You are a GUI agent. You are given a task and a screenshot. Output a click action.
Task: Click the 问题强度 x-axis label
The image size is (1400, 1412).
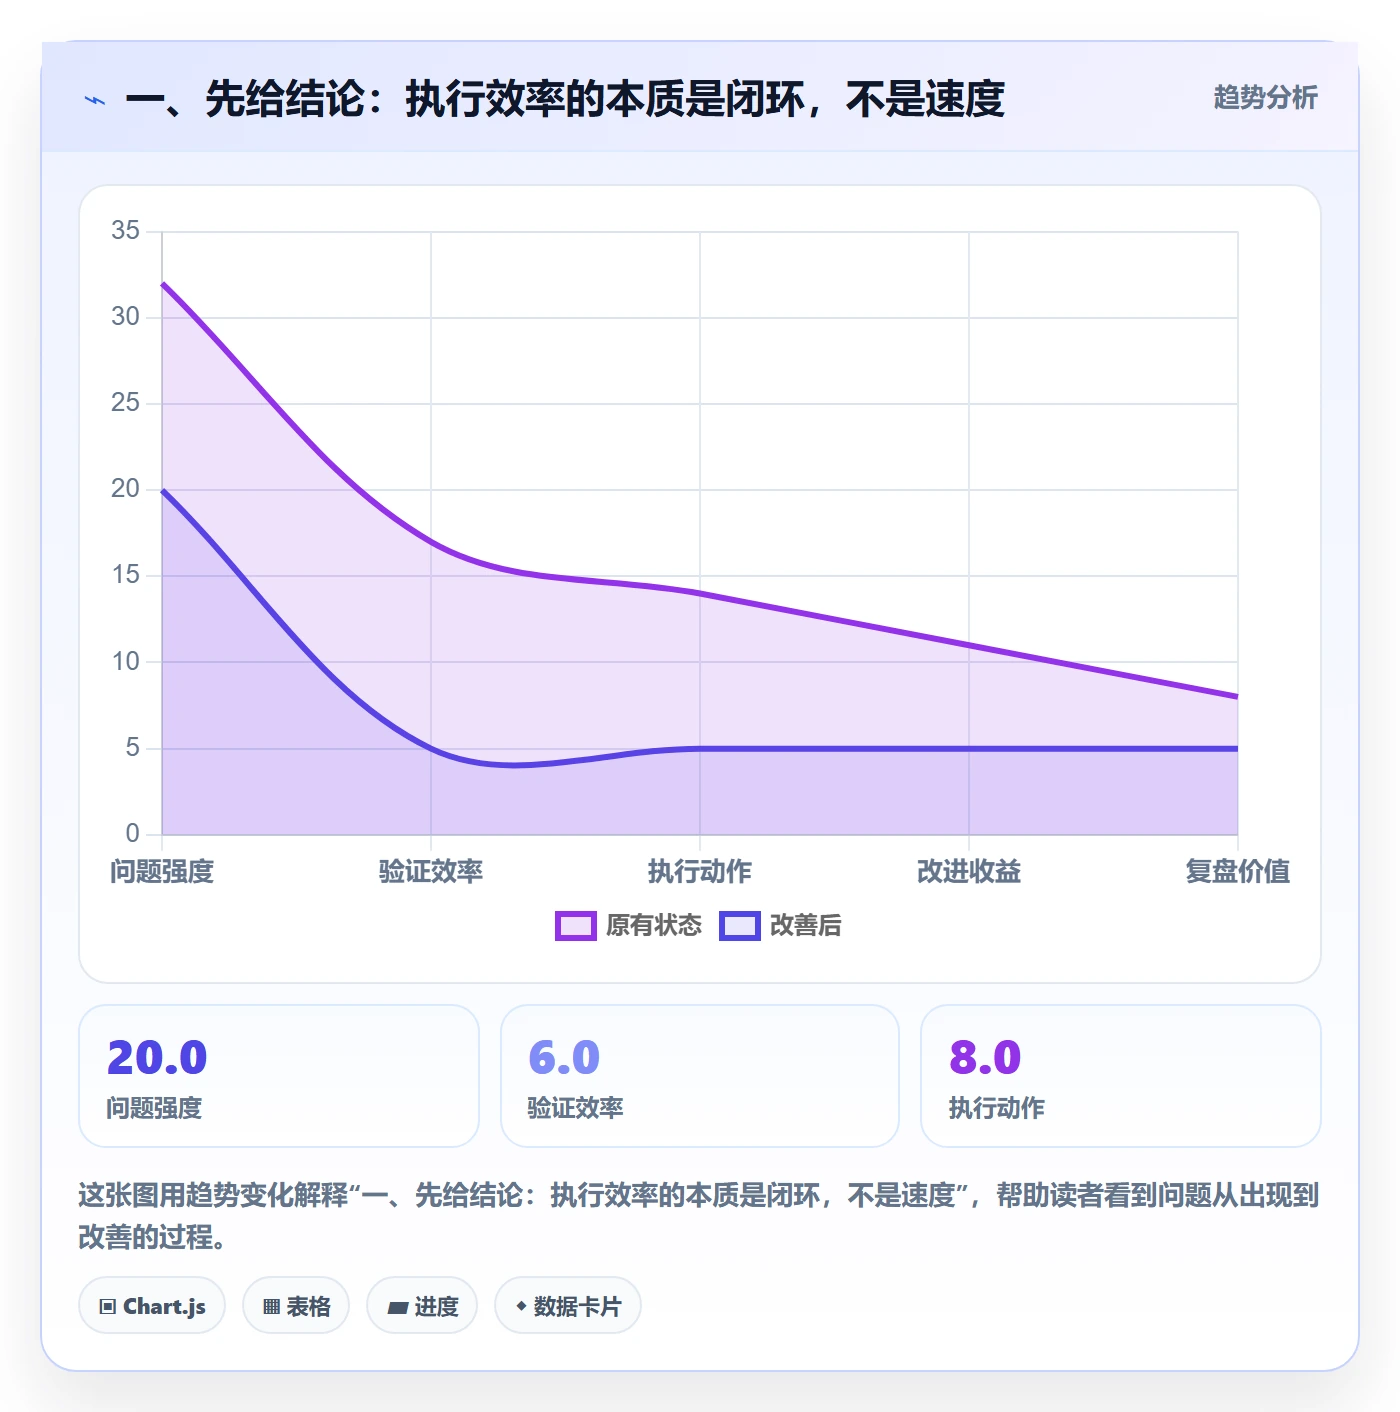(162, 872)
